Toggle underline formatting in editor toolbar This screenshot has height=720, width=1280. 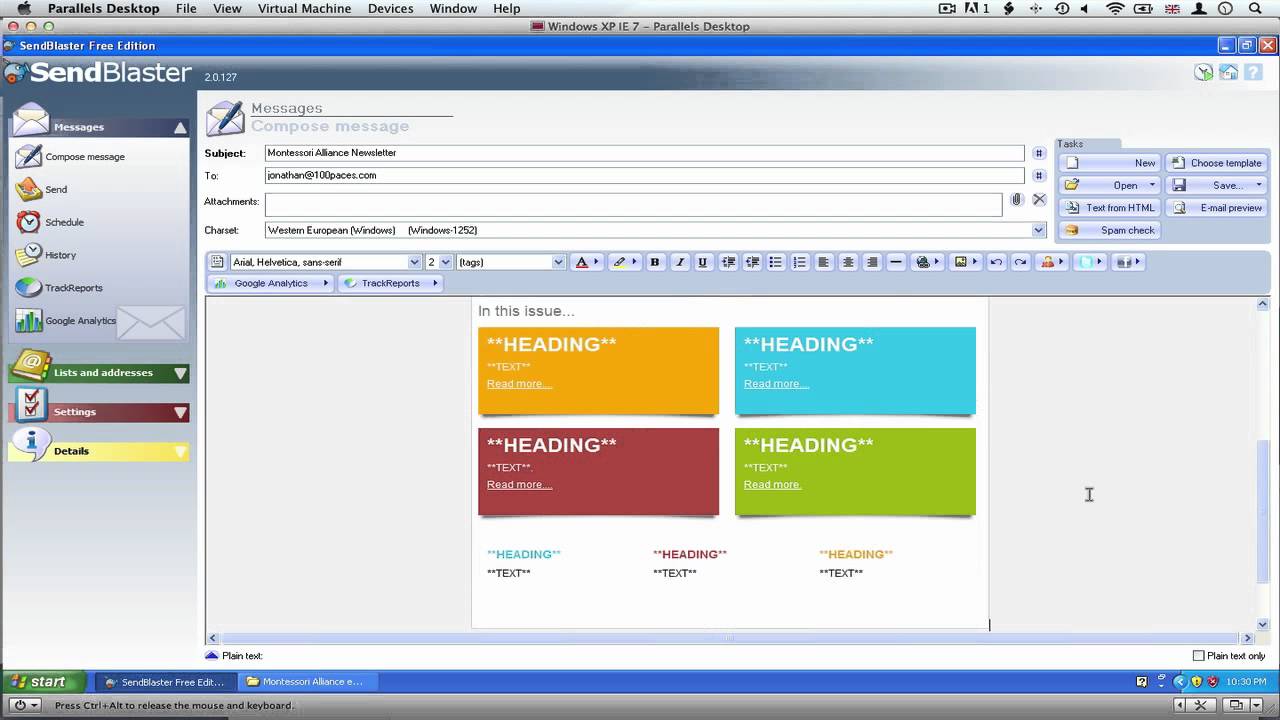tap(703, 262)
